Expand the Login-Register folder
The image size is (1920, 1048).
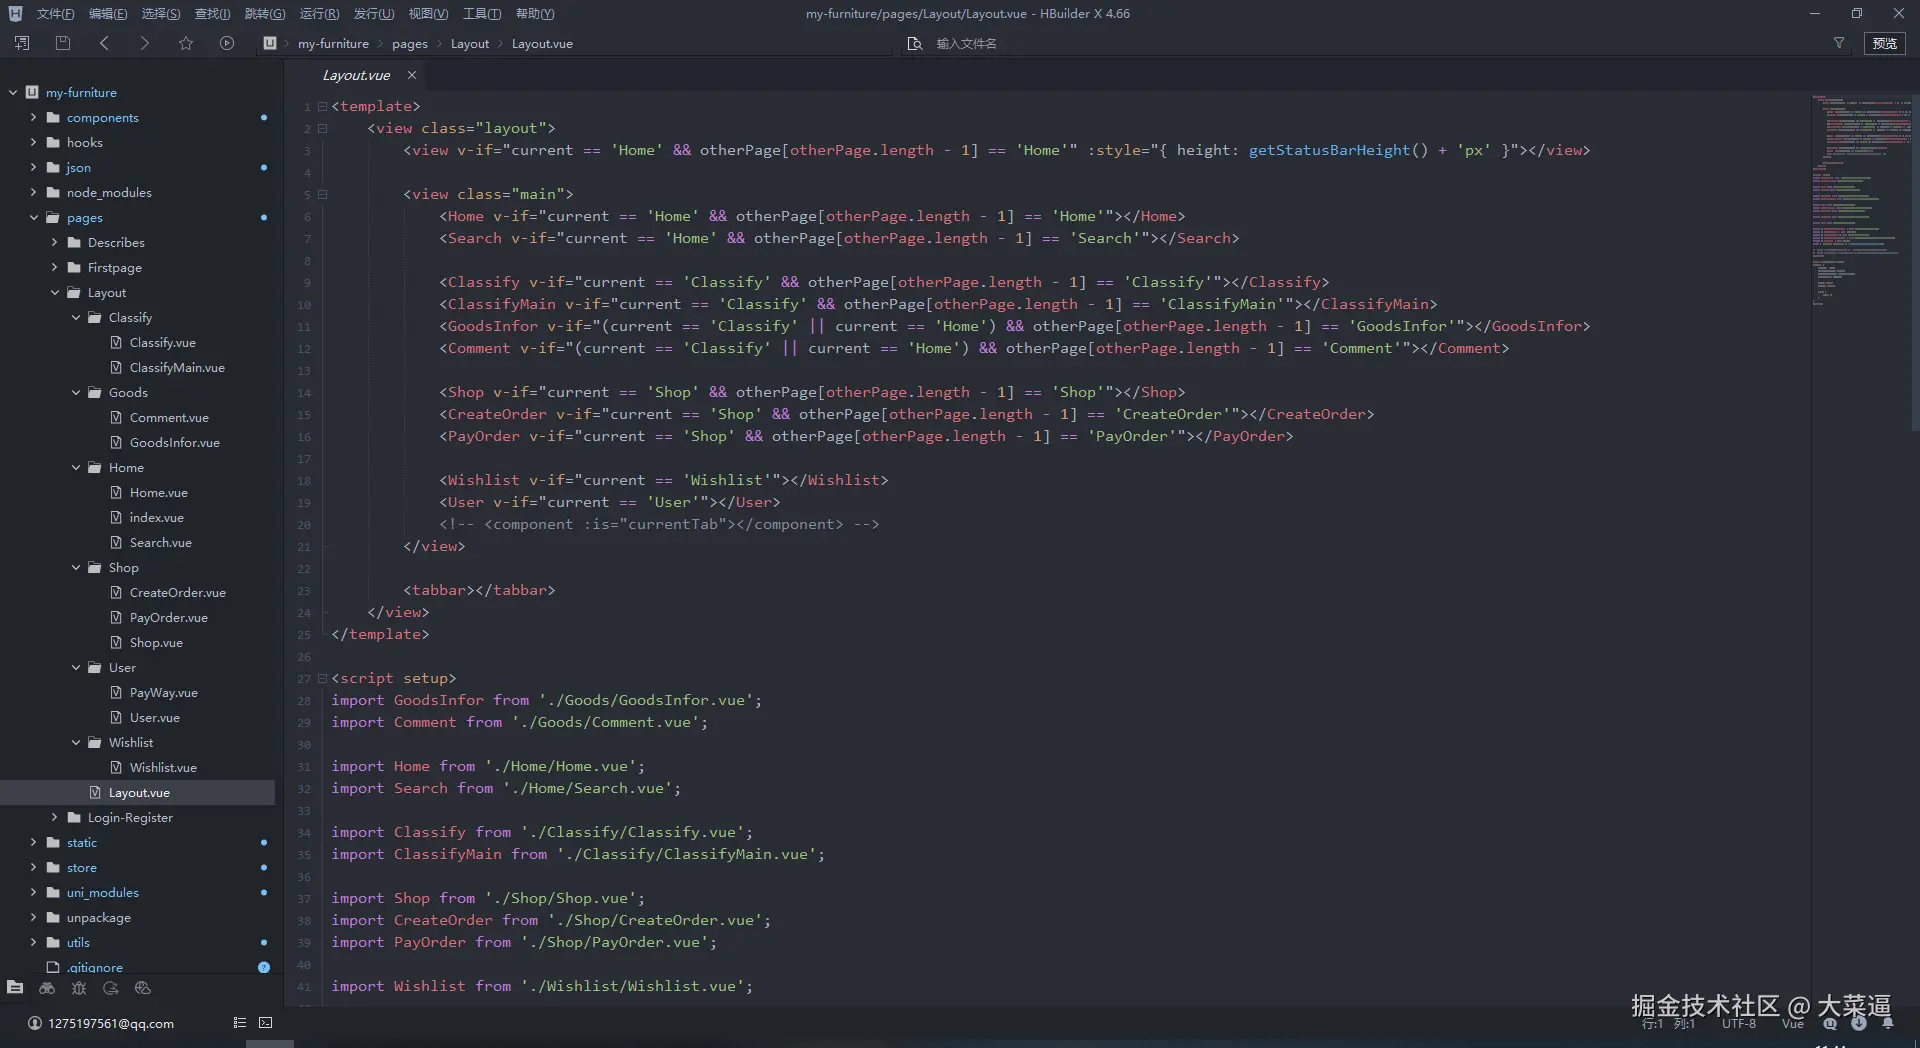(x=55, y=817)
